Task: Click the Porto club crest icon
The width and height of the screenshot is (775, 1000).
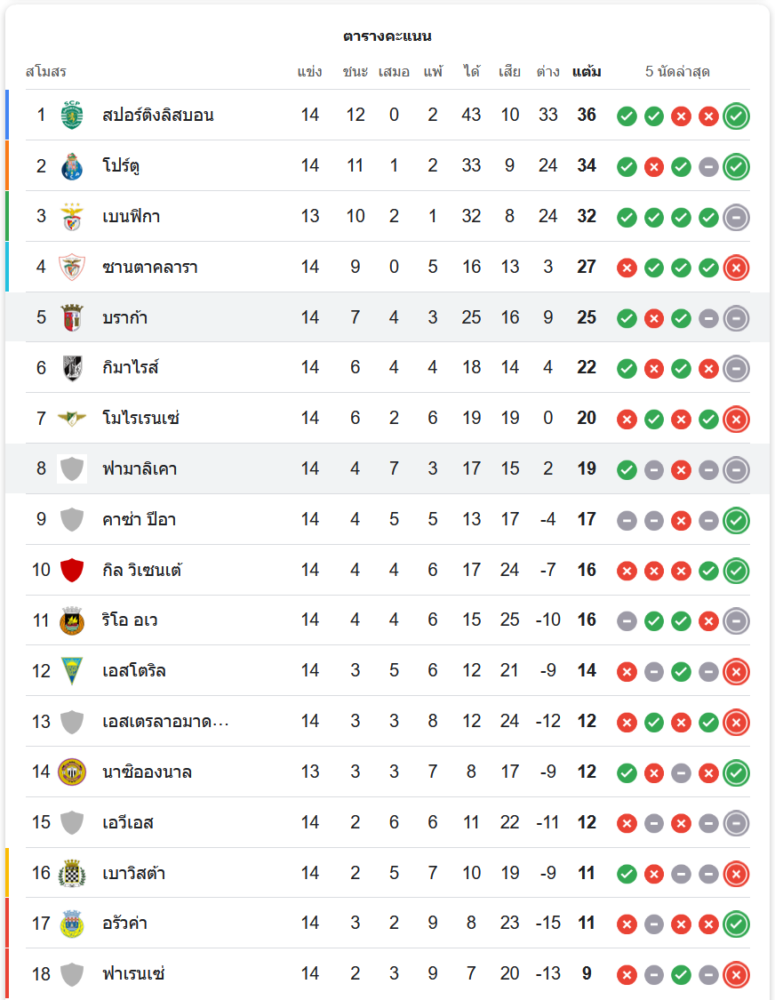Action: click(x=72, y=166)
